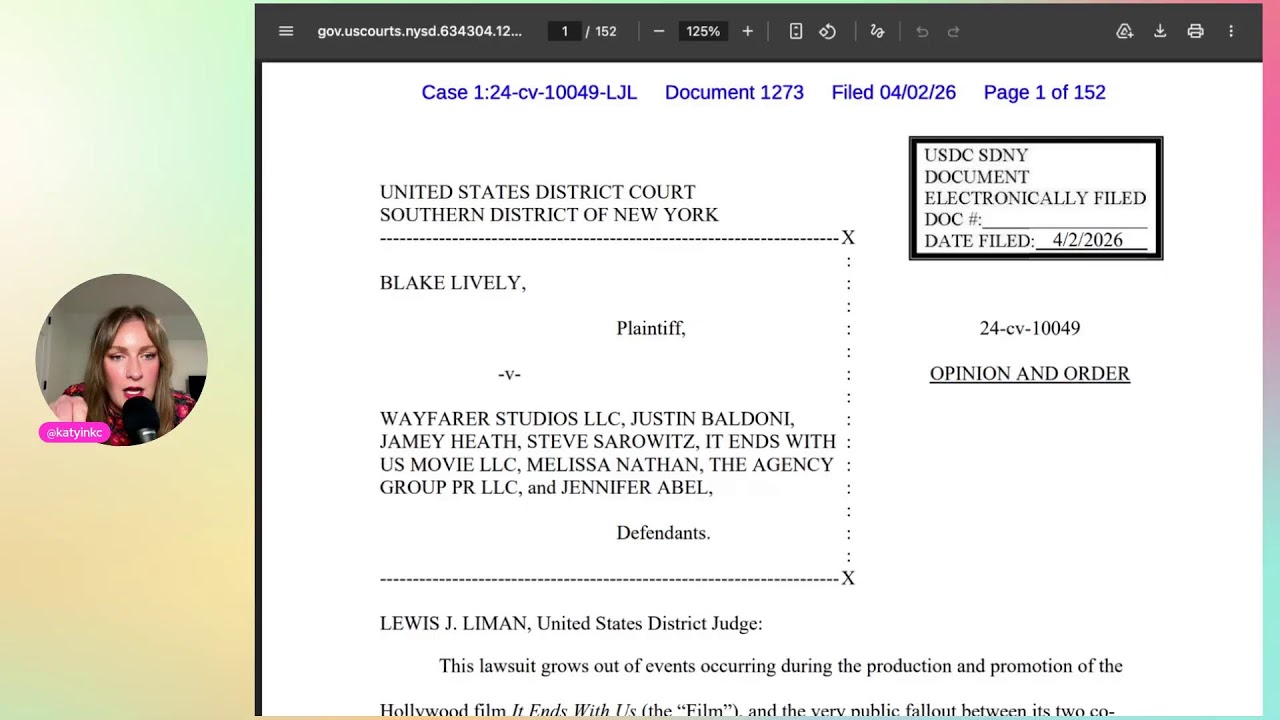Click the 'Page 1 of 152' header text

(x=1045, y=92)
